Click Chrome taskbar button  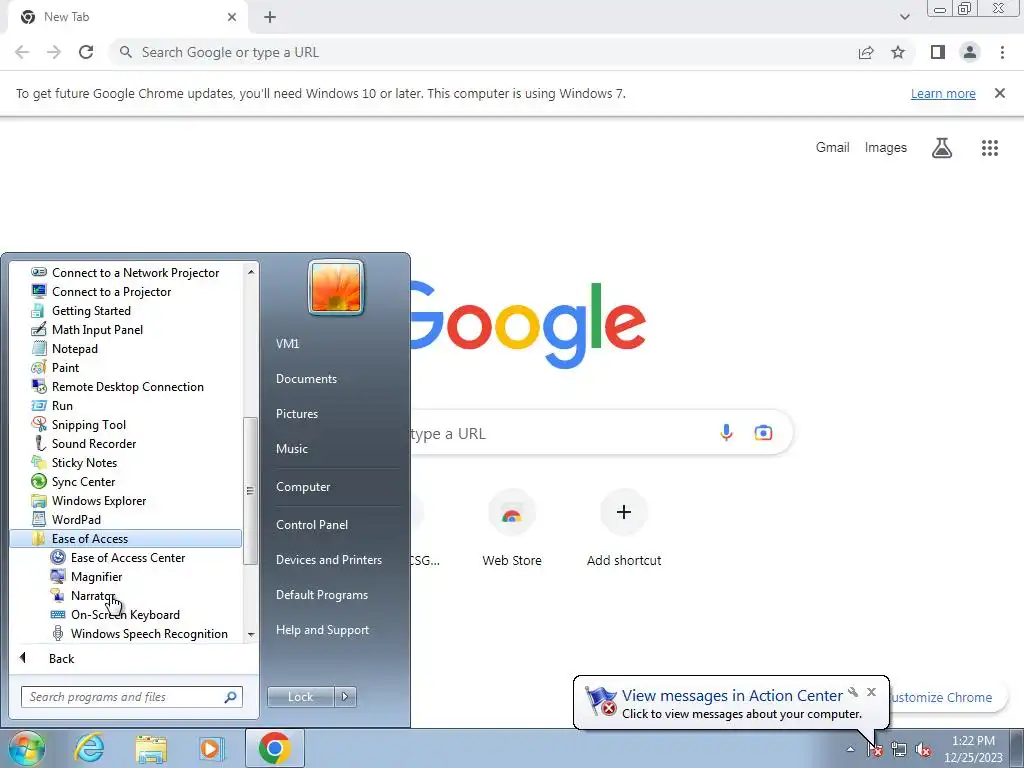(x=275, y=748)
